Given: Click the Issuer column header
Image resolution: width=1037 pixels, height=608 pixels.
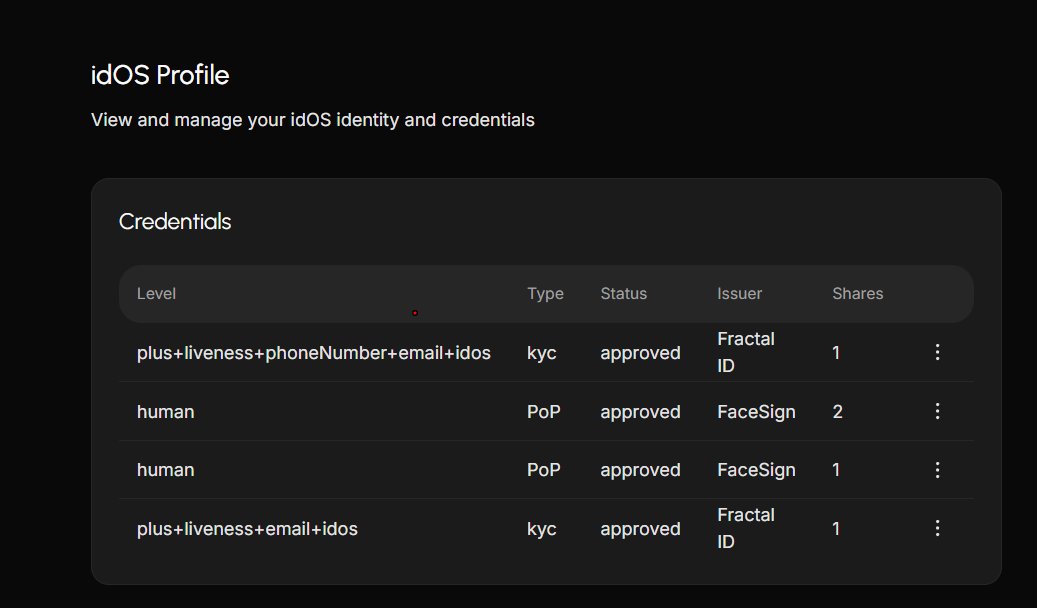Looking at the screenshot, I should point(739,294).
